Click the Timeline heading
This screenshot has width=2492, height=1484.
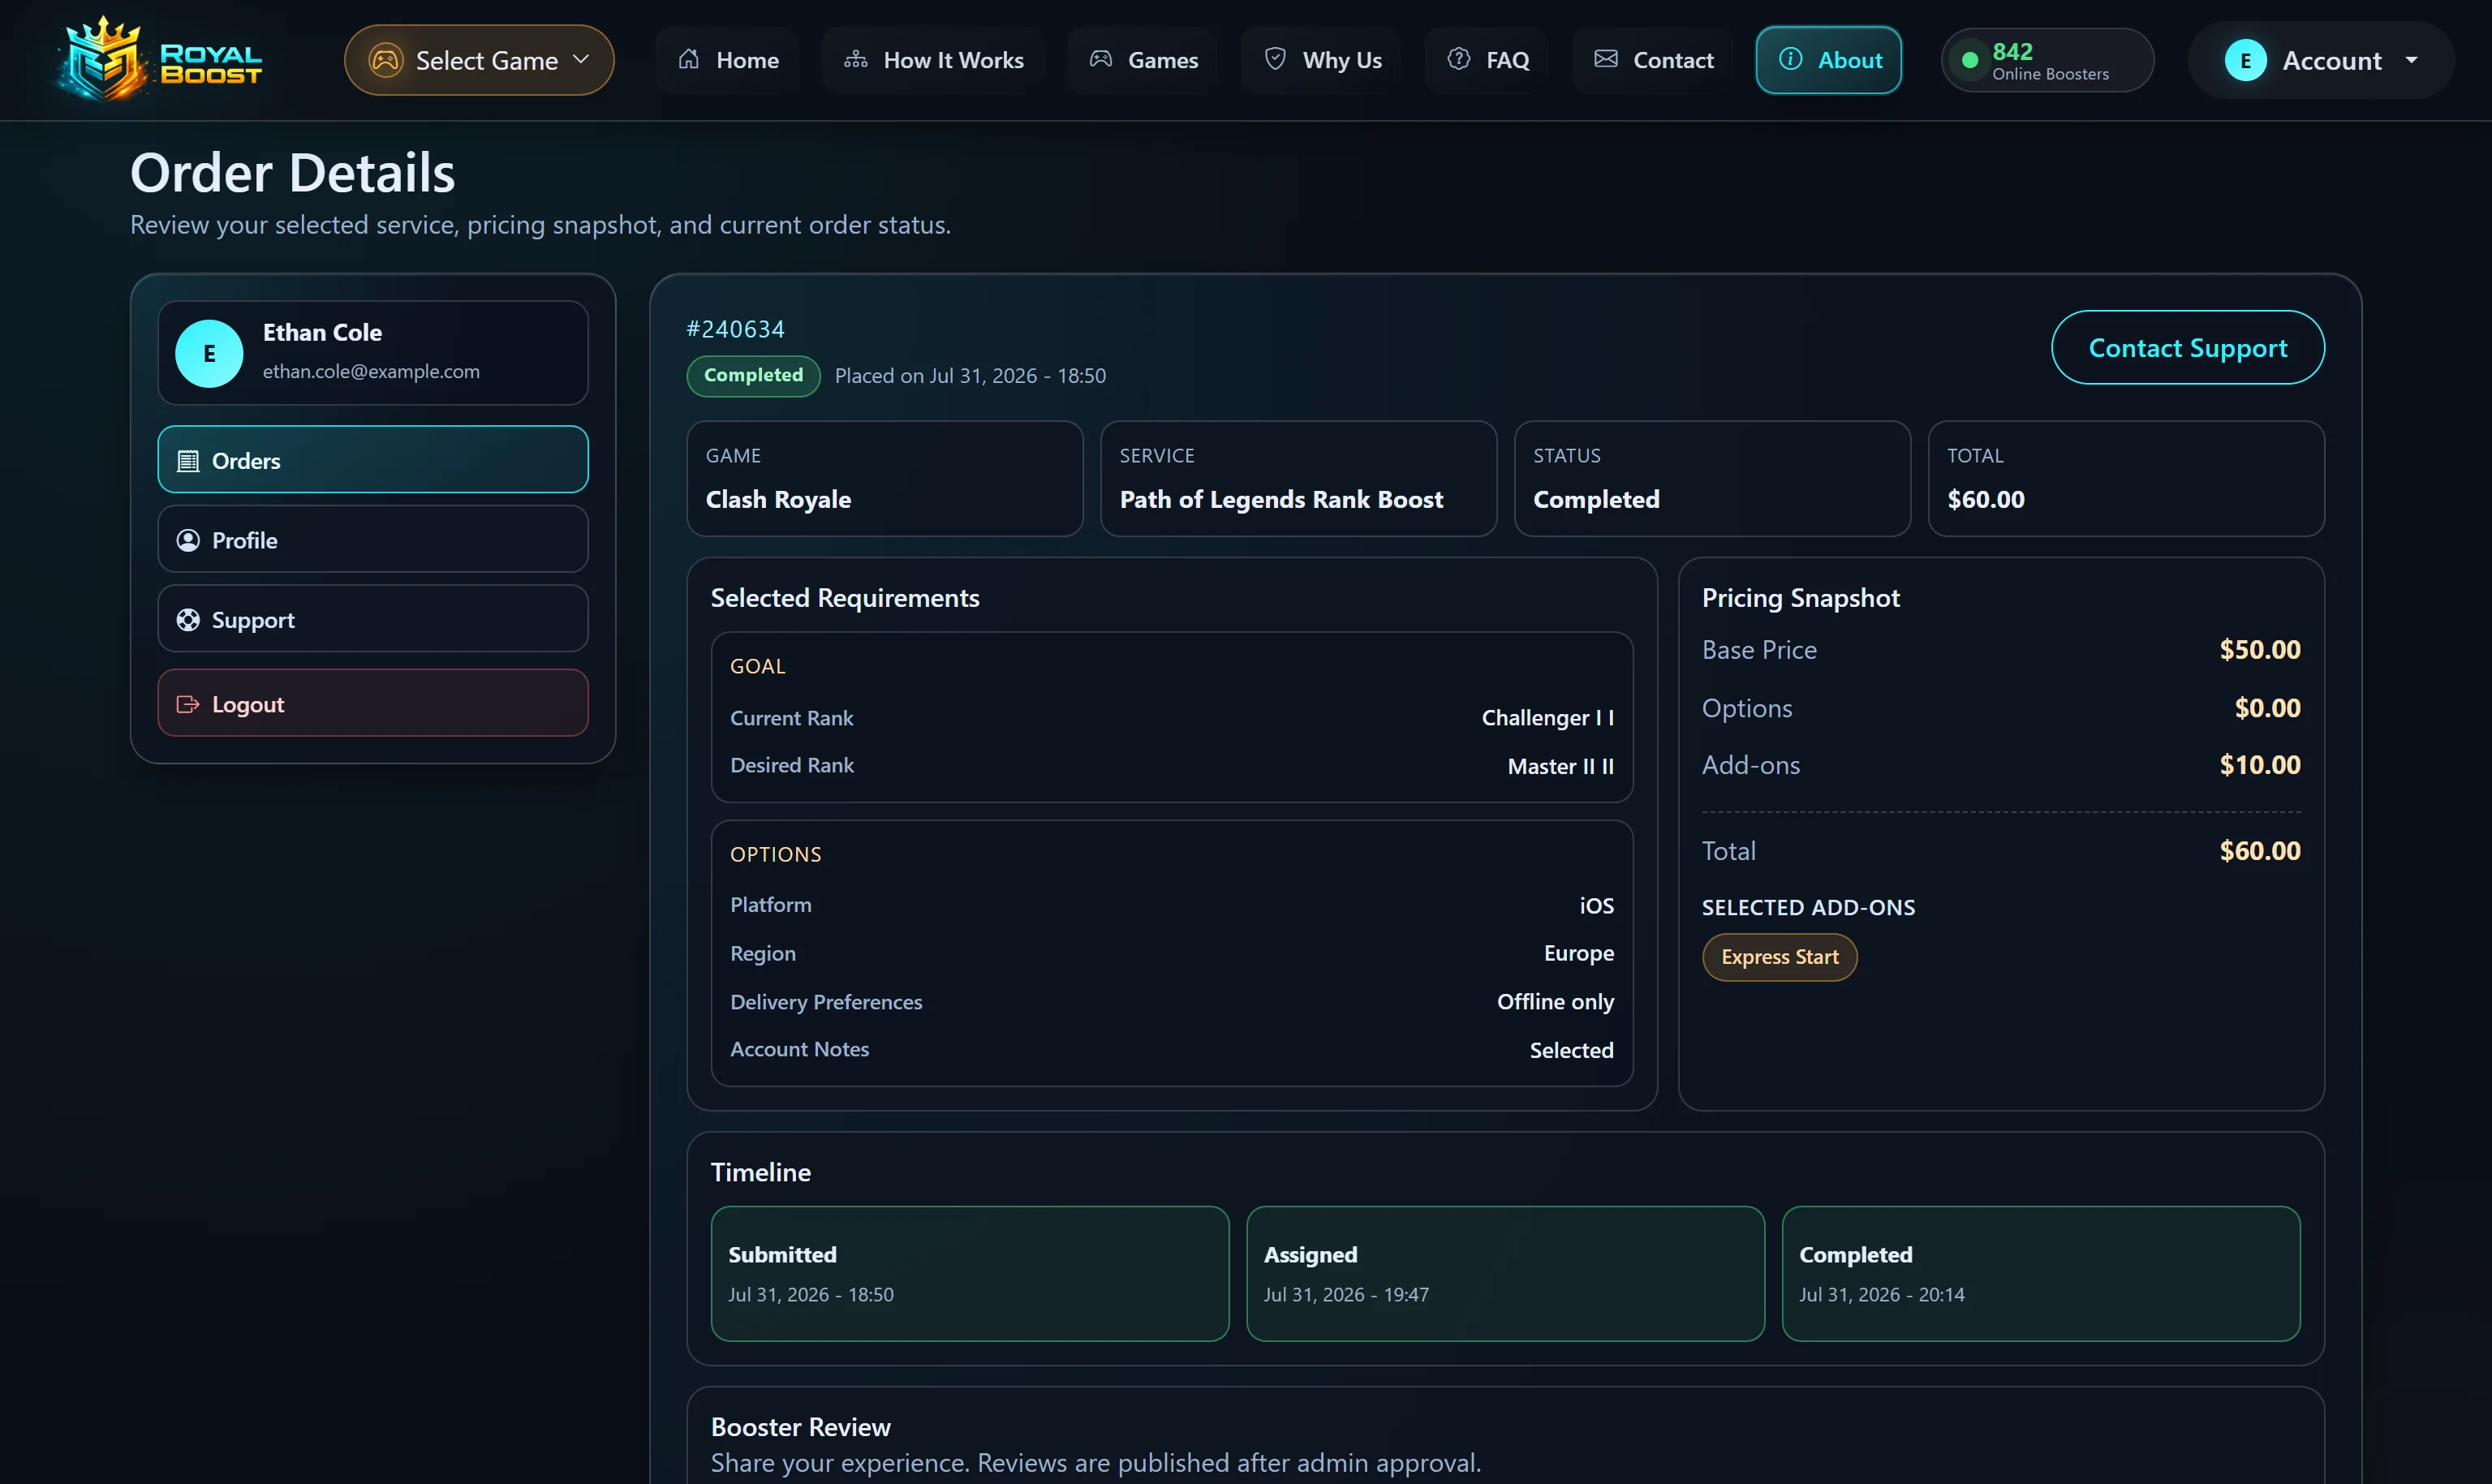click(761, 1172)
